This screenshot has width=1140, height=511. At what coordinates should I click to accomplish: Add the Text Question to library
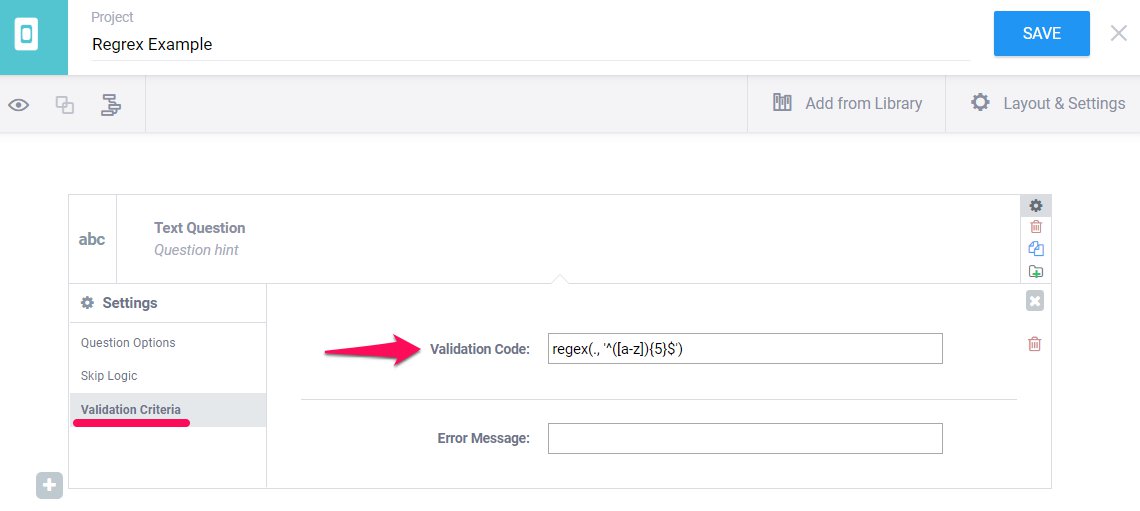(1036, 271)
